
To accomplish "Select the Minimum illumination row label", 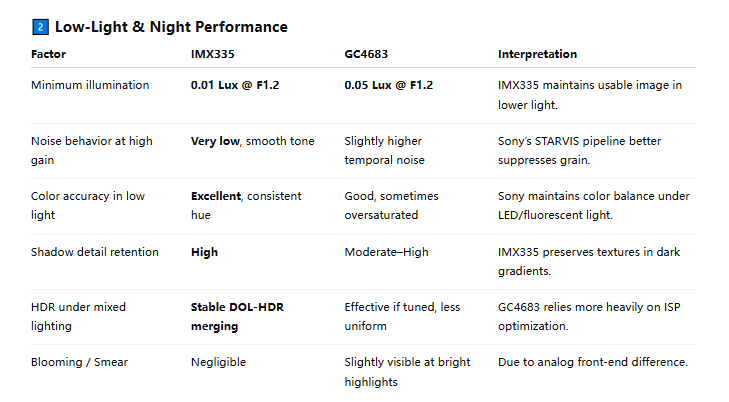I will (90, 85).
